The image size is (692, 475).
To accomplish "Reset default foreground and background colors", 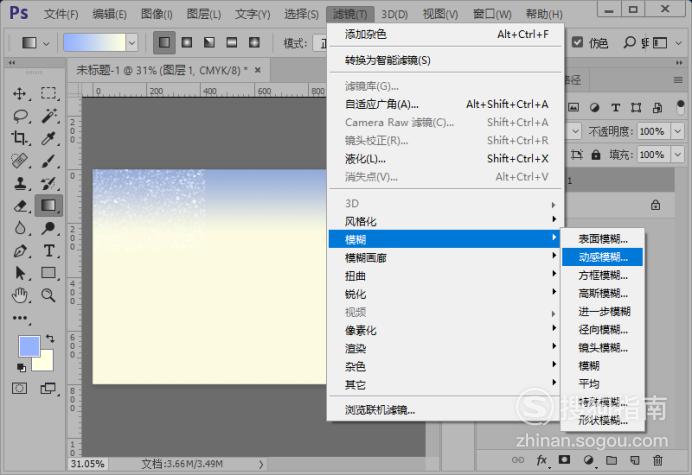I will click(21, 367).
